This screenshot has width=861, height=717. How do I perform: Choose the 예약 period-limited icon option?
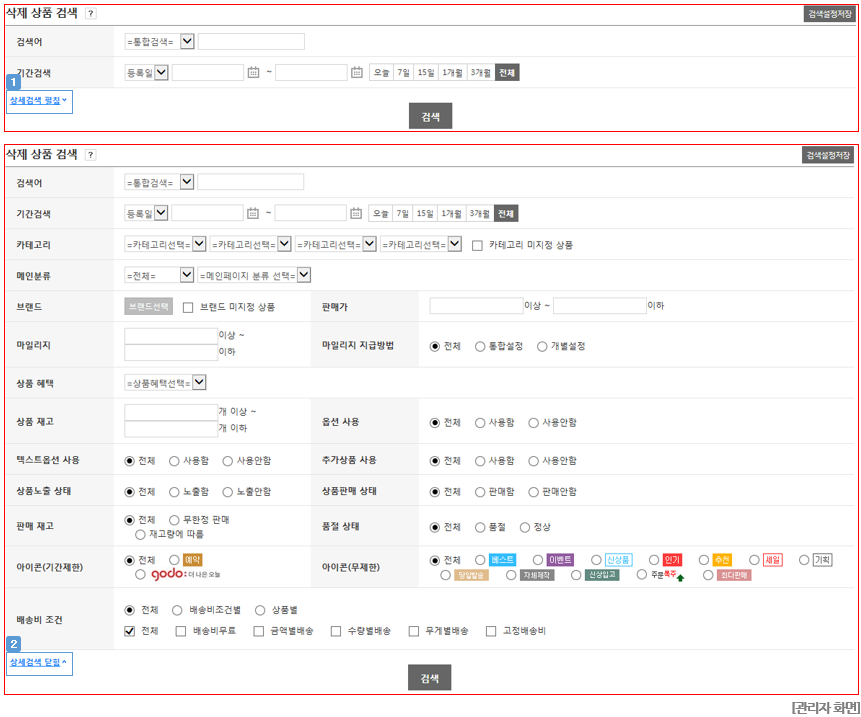pos(174,560)
